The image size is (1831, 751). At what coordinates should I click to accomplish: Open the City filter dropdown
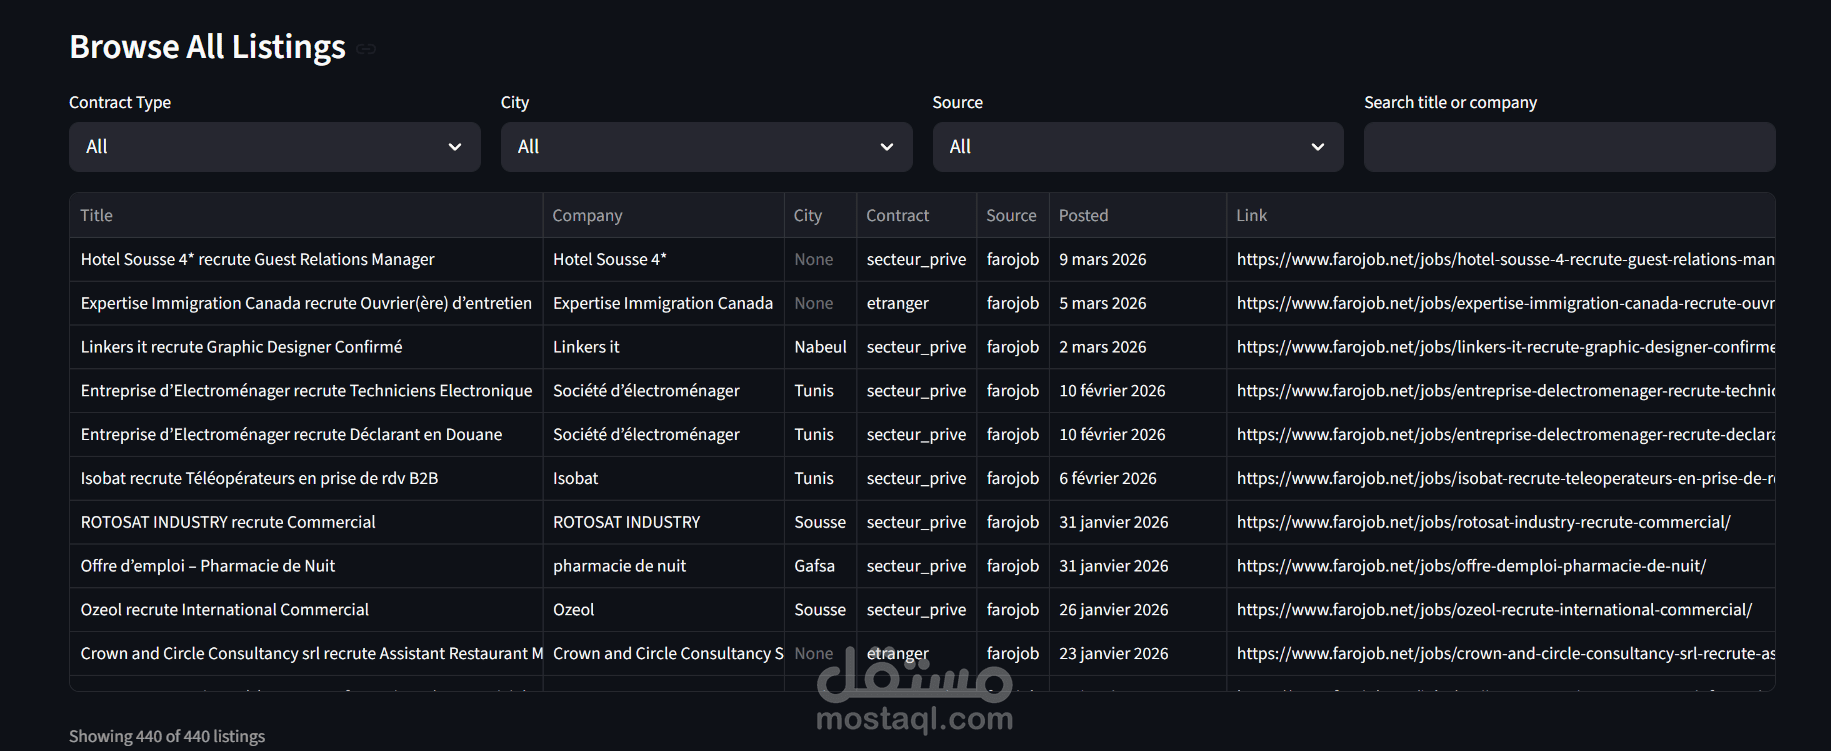(x=706, y=147)
